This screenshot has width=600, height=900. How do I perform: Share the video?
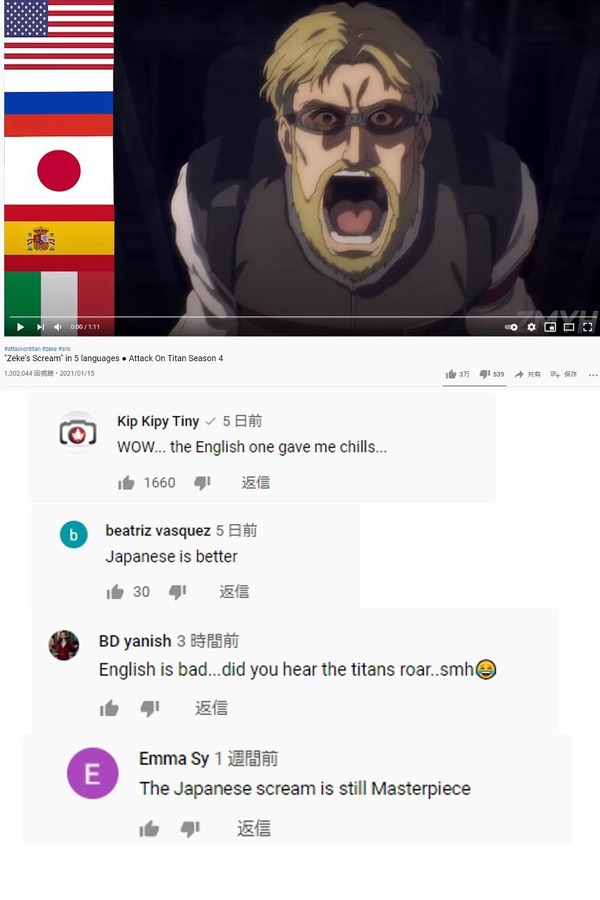527,374
